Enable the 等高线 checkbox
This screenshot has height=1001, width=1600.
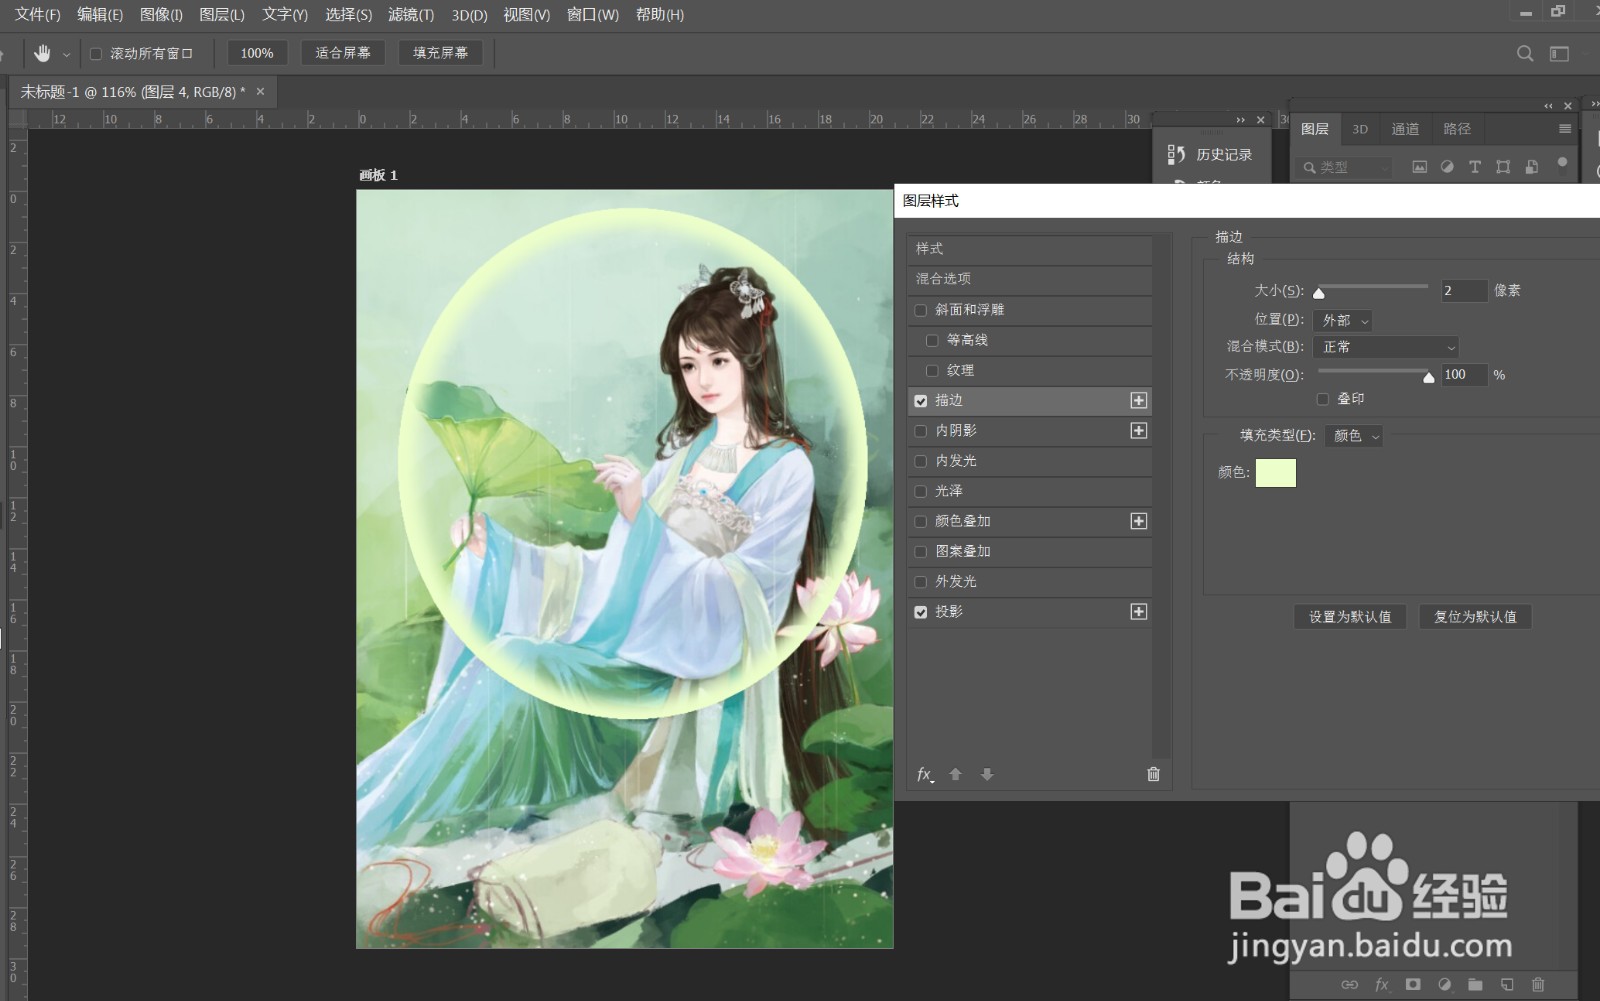(x=932, y=340)
